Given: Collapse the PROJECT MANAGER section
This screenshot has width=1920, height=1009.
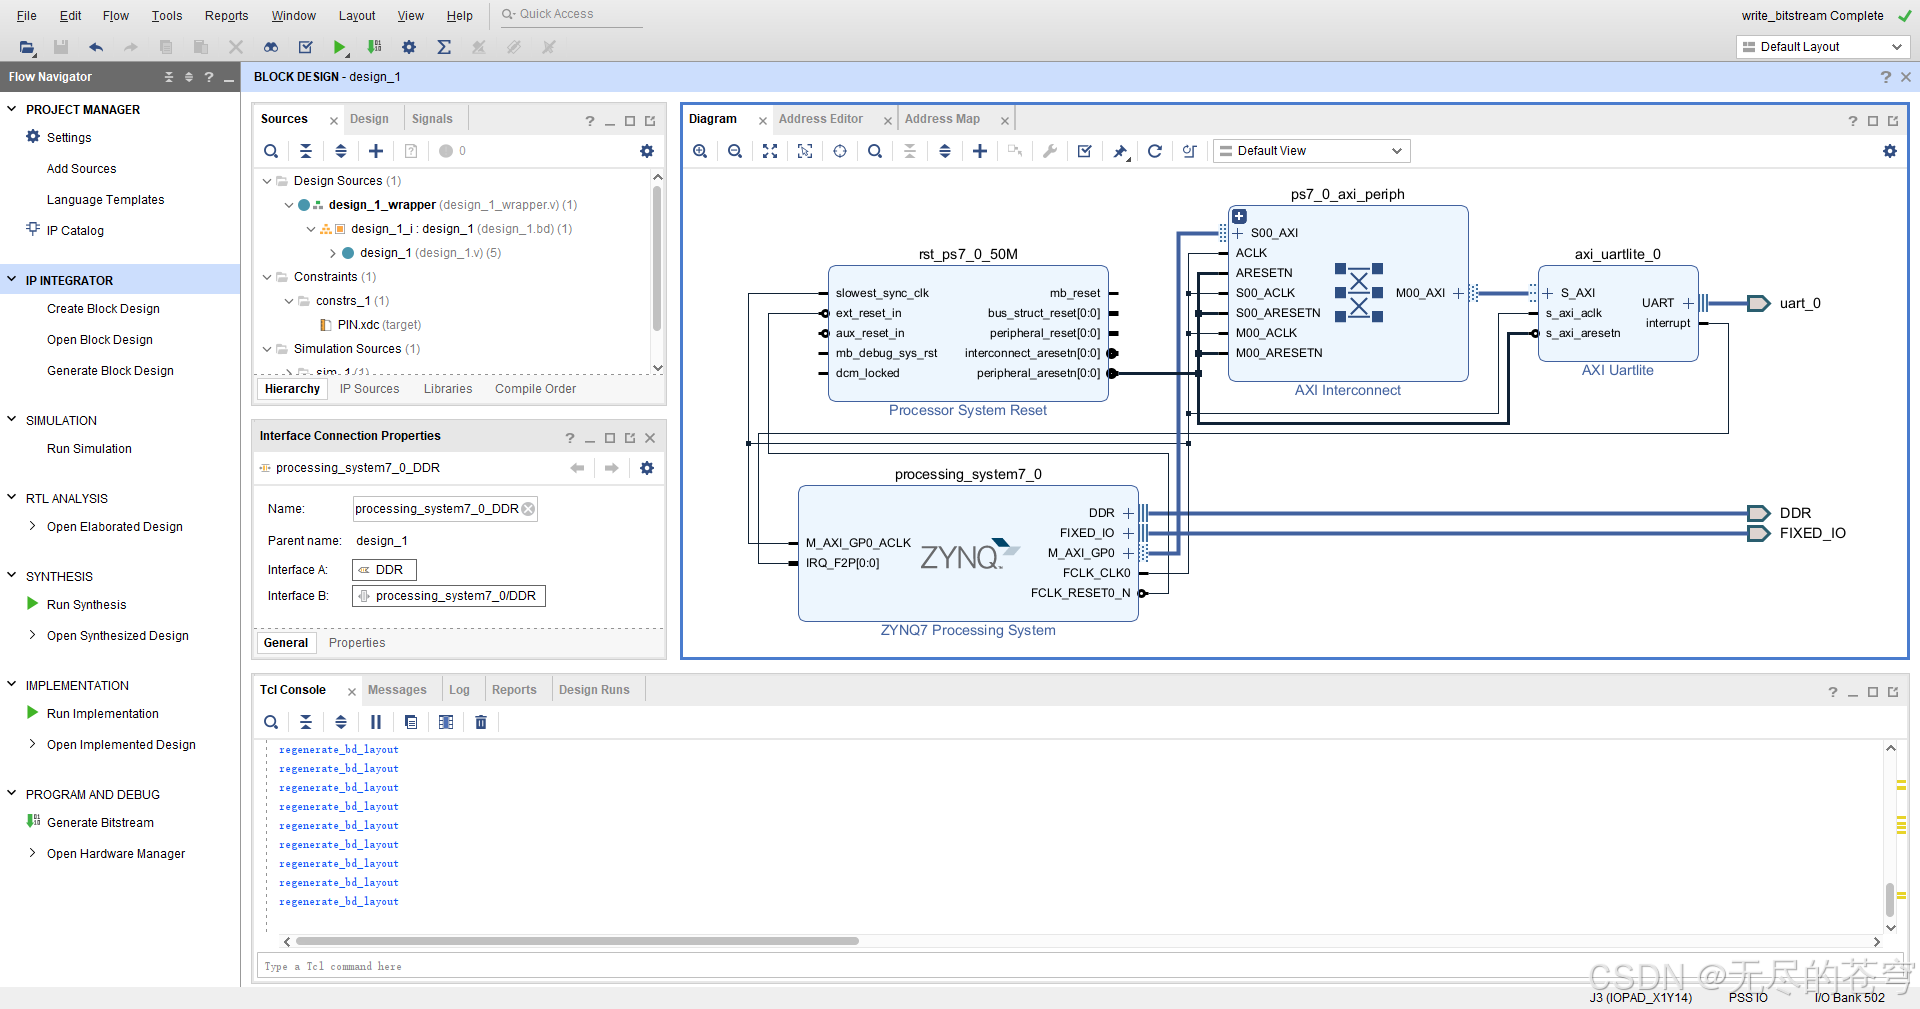Looking at the screenshot, I should tap(12, 109).
